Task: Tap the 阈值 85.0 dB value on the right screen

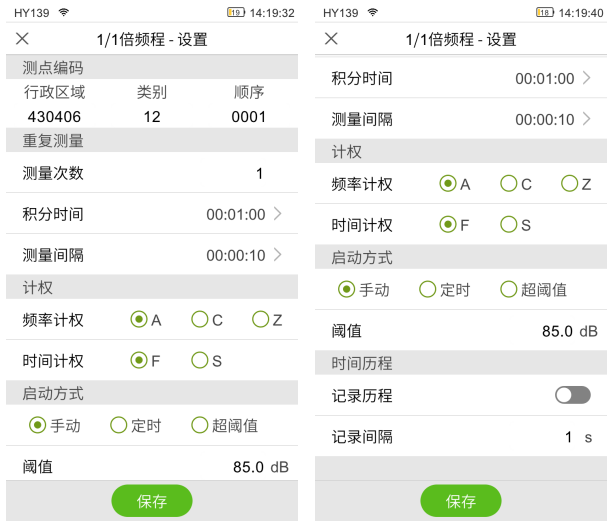Action: click(569, 331)
